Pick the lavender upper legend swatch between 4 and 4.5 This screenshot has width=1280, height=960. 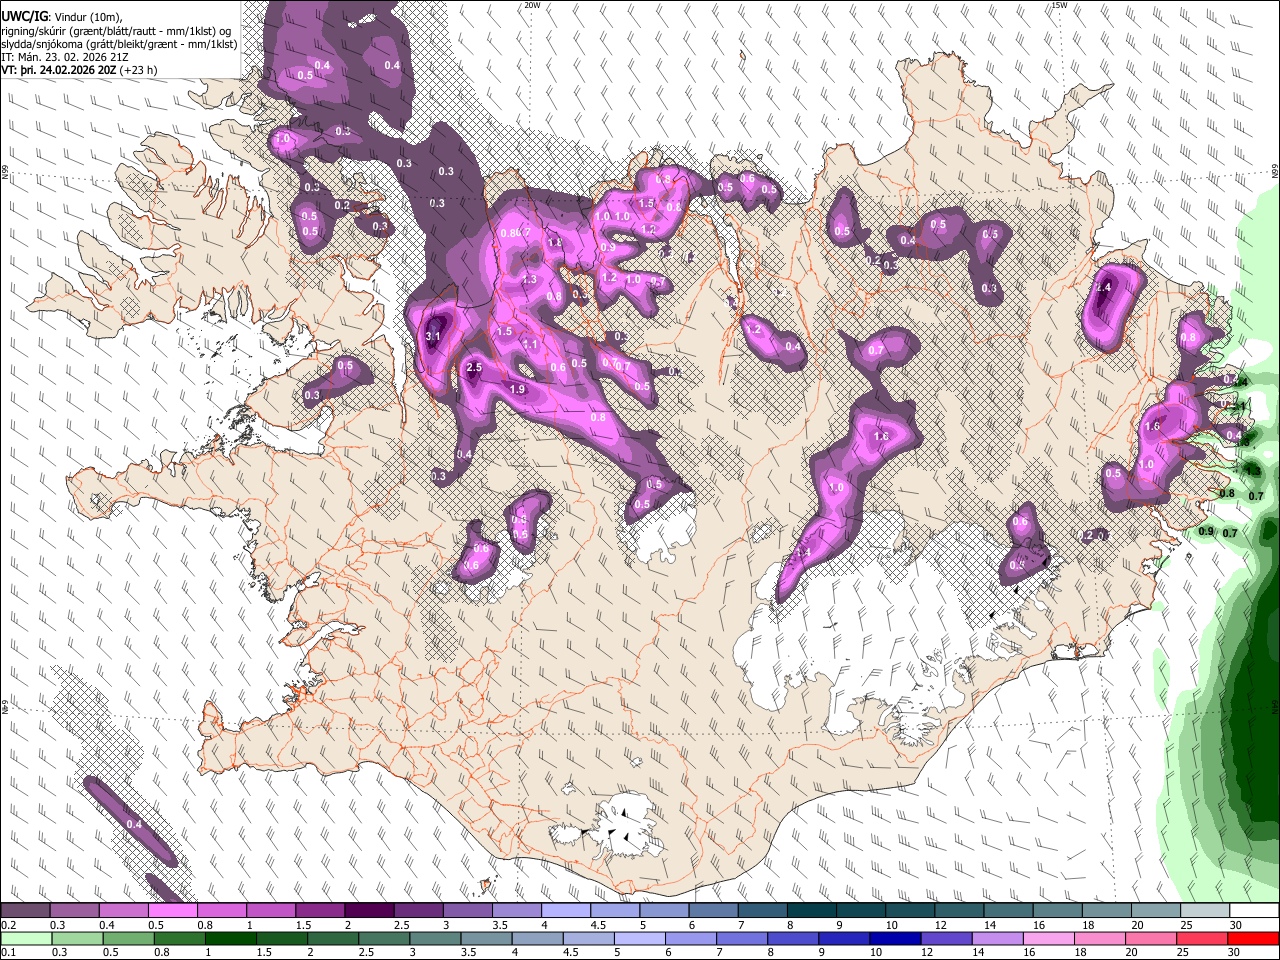click(x=566, y=911)
